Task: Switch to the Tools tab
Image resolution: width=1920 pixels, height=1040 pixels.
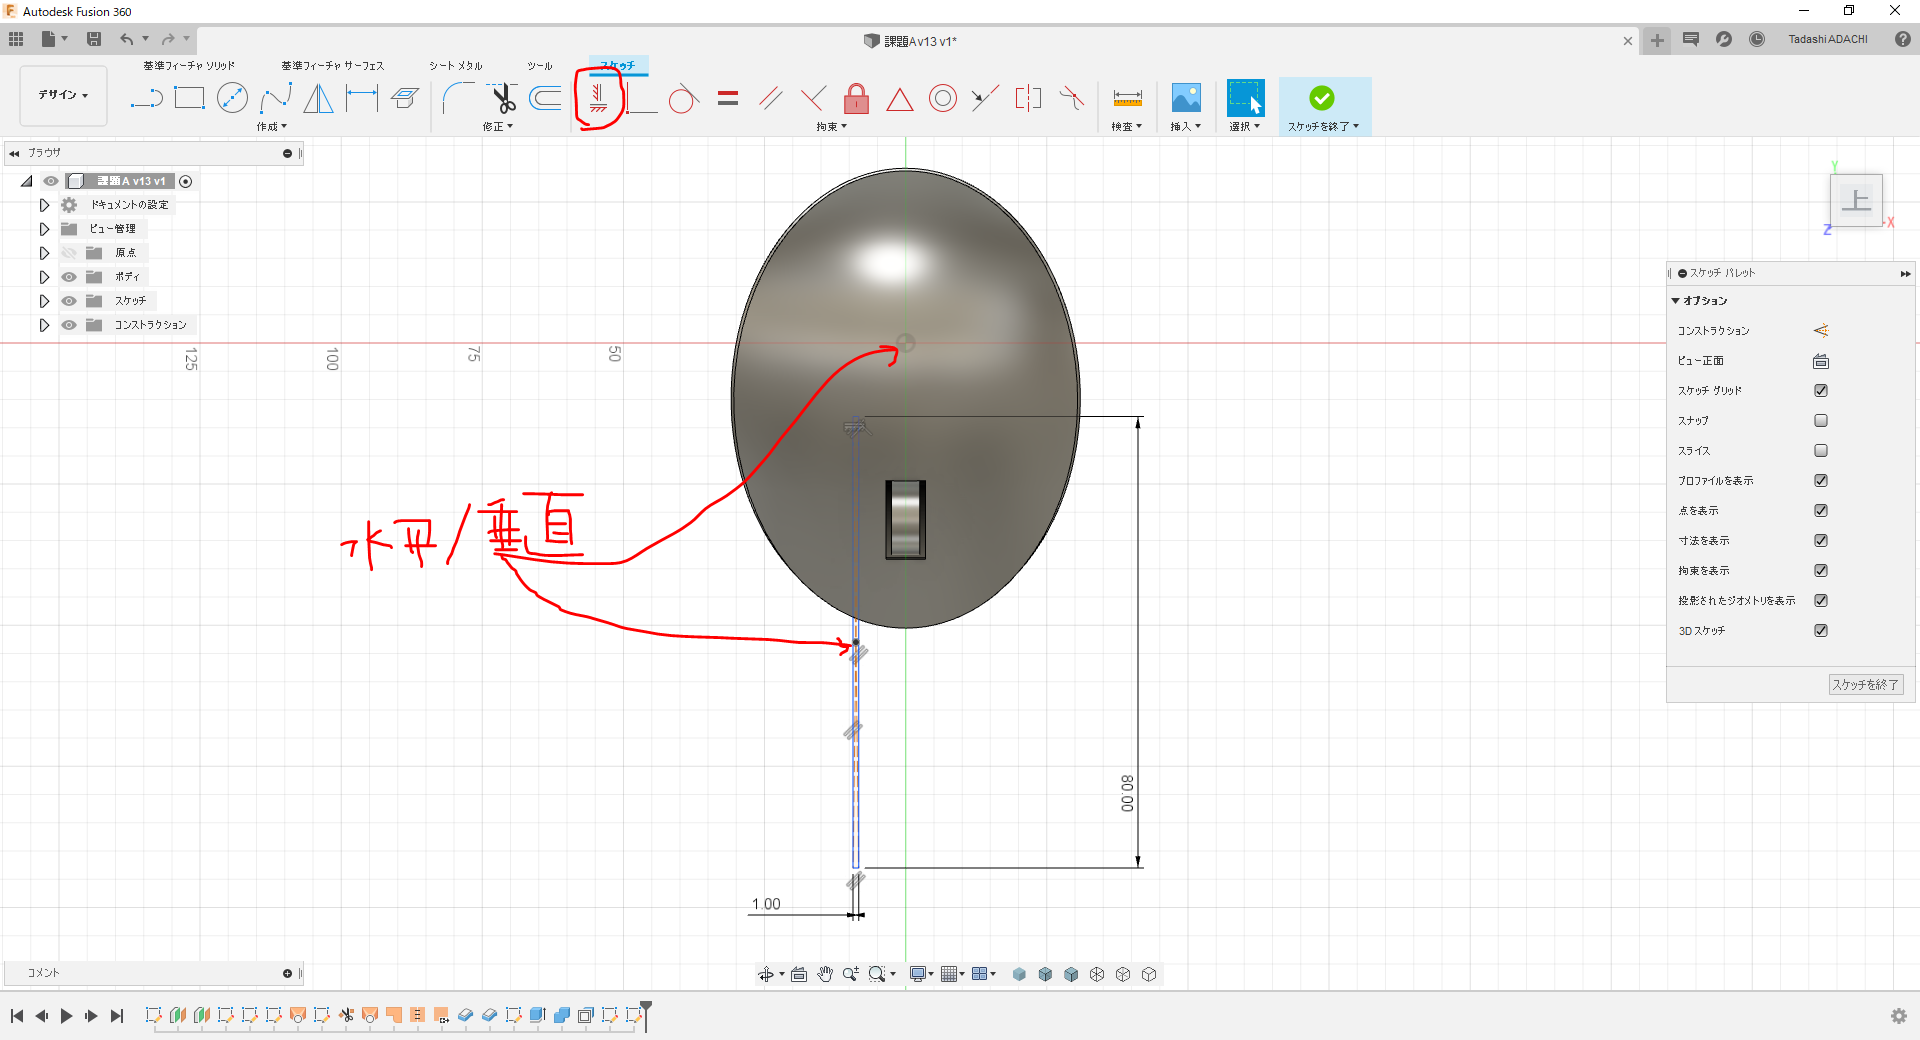Action: (x=540, y=66)
